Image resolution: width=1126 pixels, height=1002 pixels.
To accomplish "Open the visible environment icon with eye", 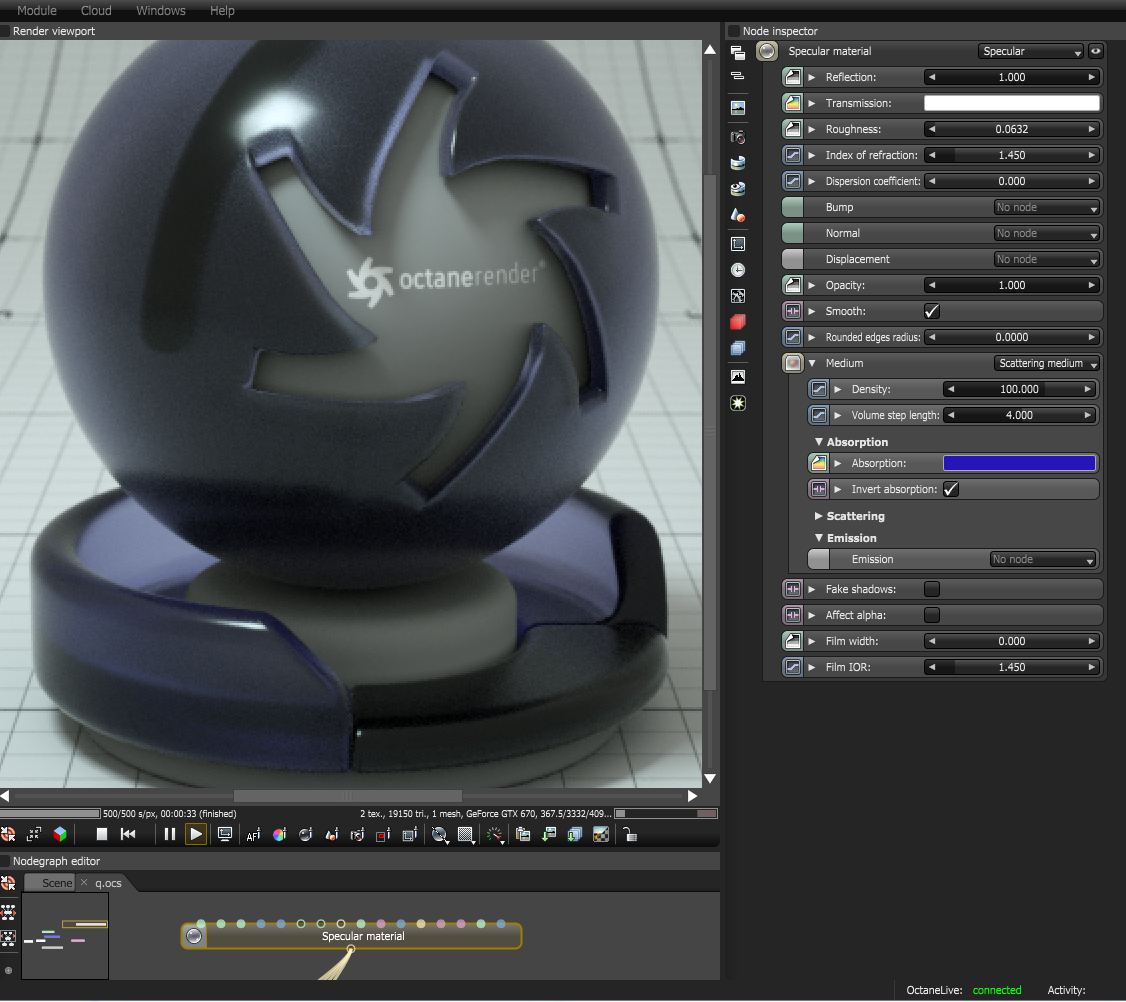I will tap(738, 189).
